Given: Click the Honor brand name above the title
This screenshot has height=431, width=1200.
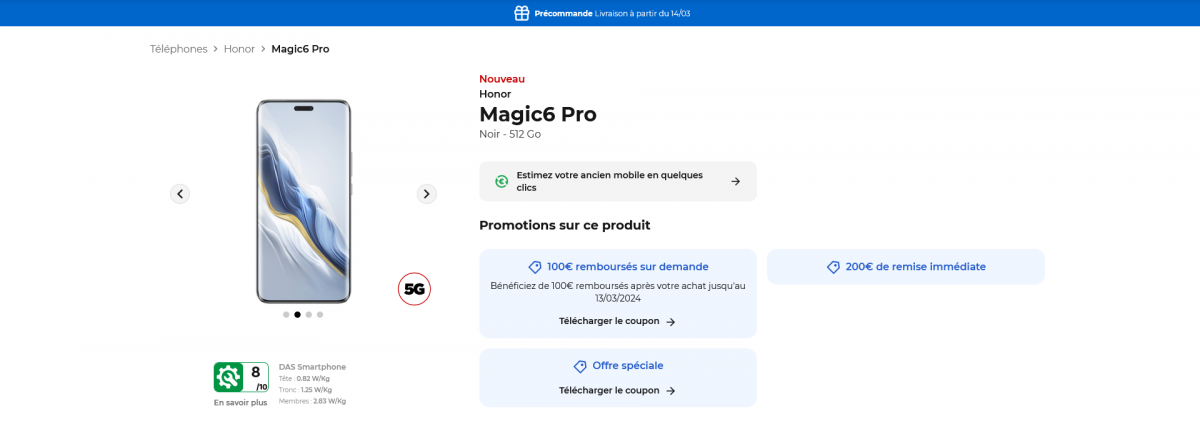Looking at the screenshot, I should pos(495,94).
